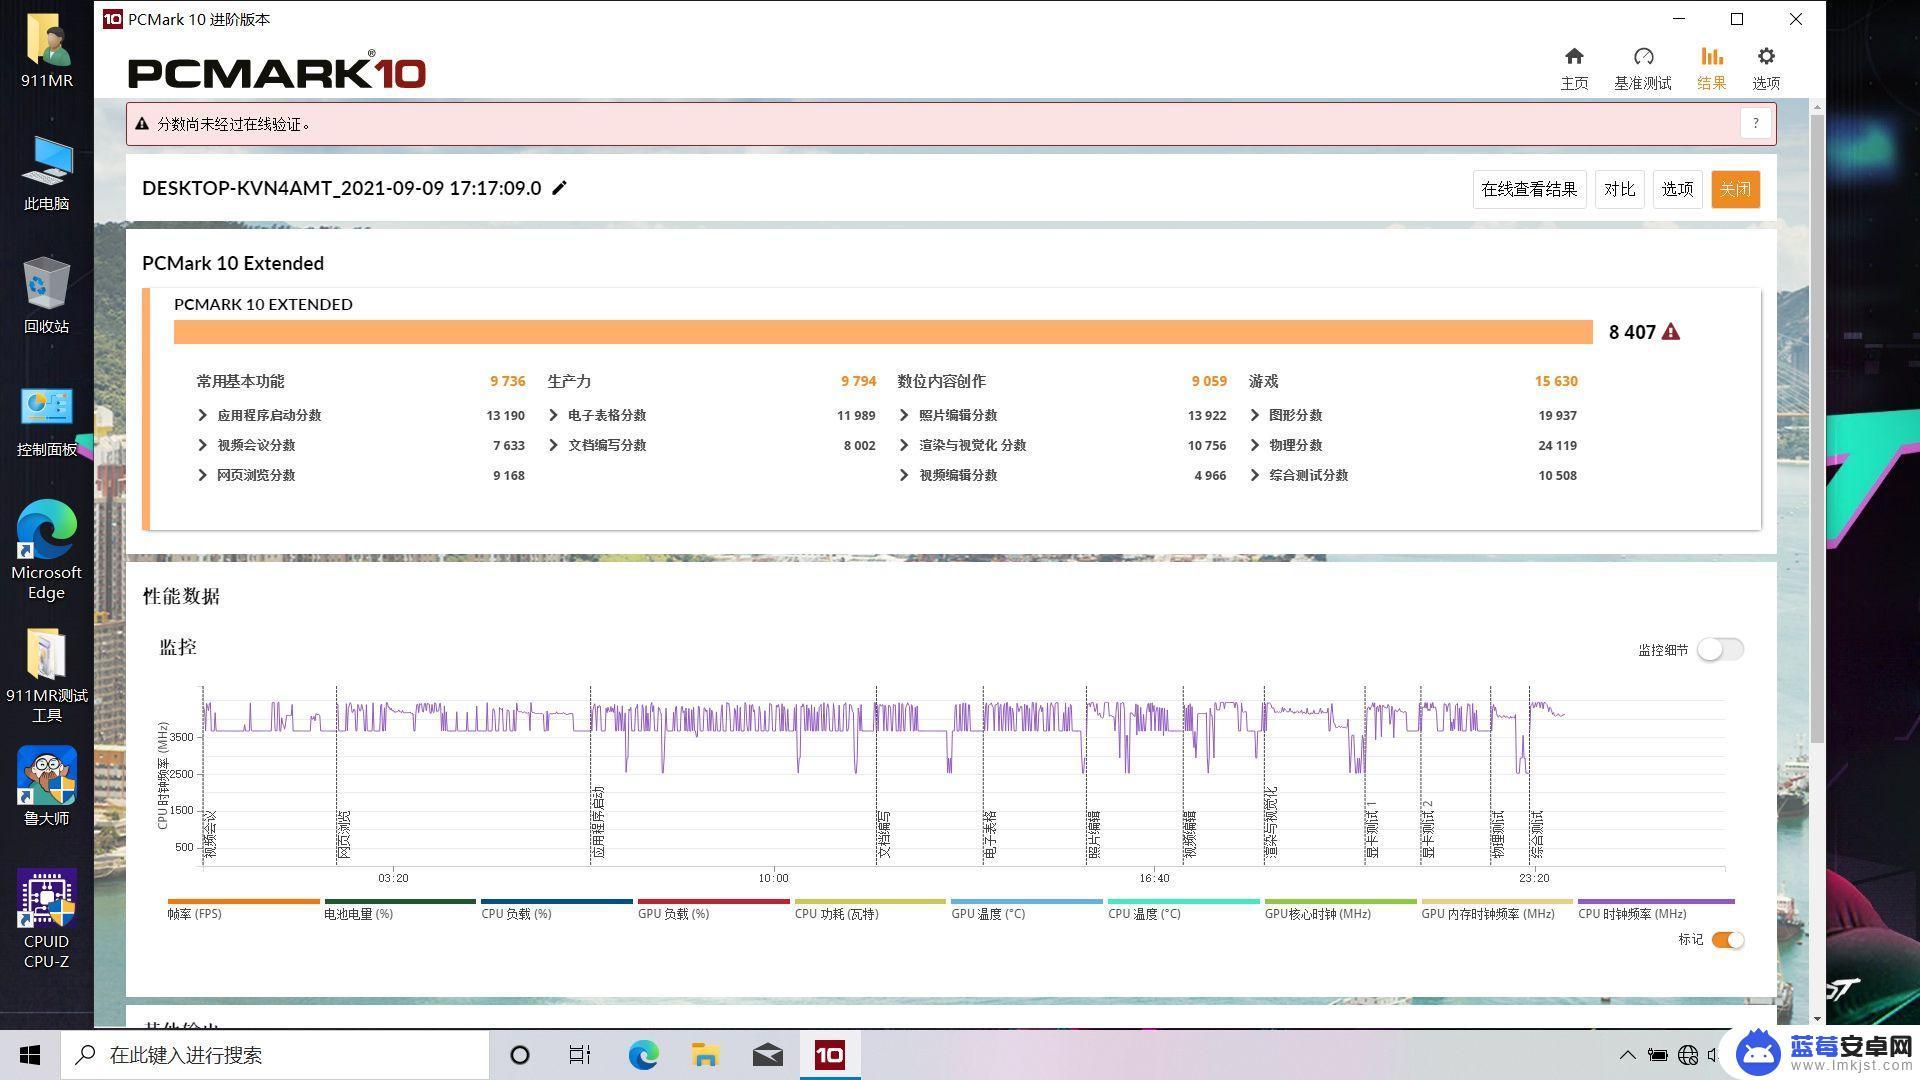
Task: Toggle the 标记 markers switch
Action: [x=1727, y=940]
